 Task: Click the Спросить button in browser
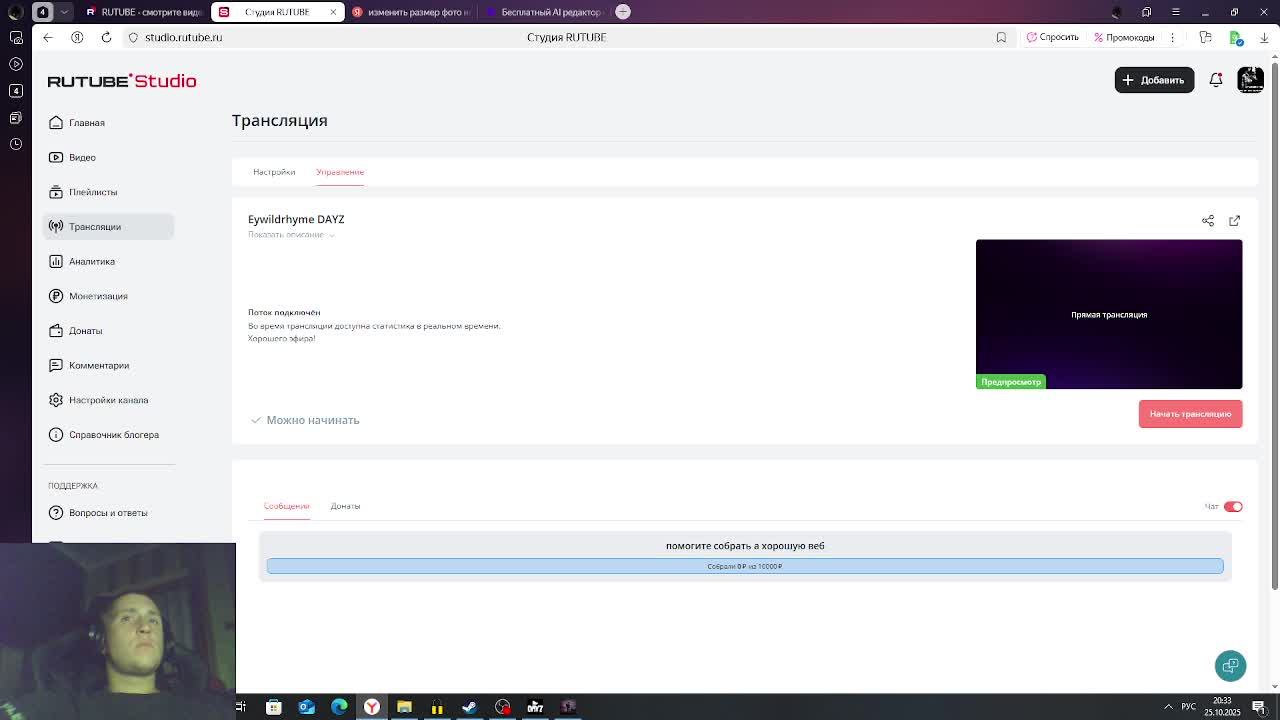click(x=1053, y=37)
